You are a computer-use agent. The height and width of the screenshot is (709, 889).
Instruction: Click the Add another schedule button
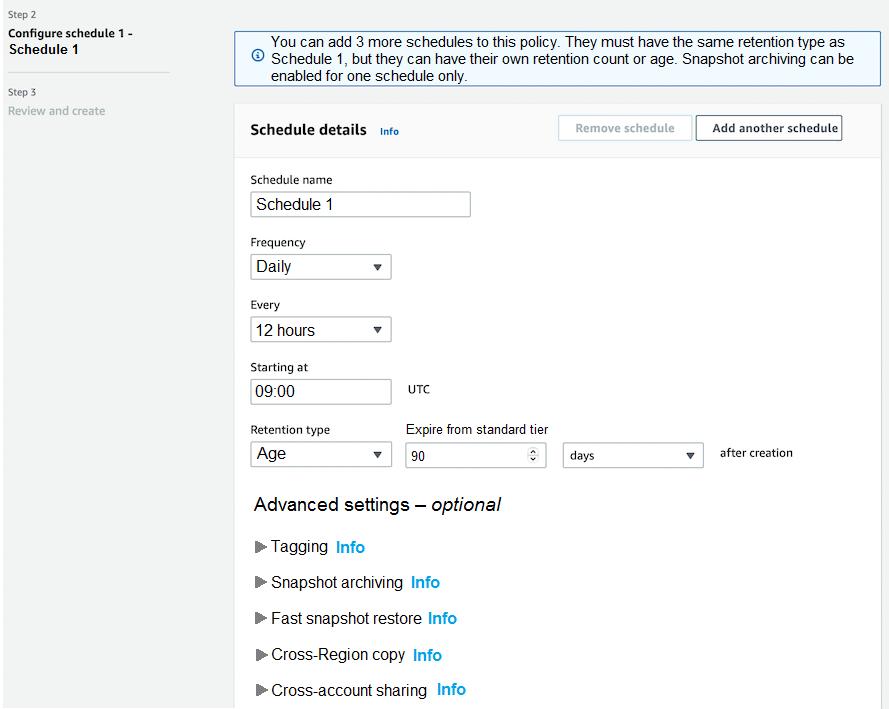769,128
